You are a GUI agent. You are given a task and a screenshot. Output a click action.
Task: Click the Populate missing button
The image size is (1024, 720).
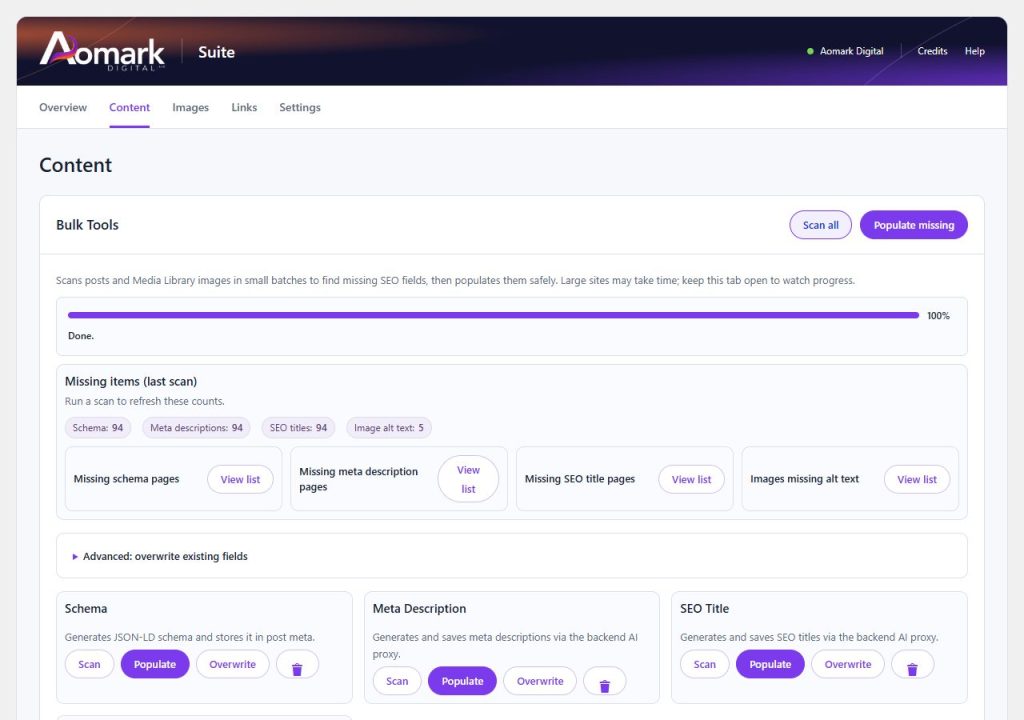[914, 225]
